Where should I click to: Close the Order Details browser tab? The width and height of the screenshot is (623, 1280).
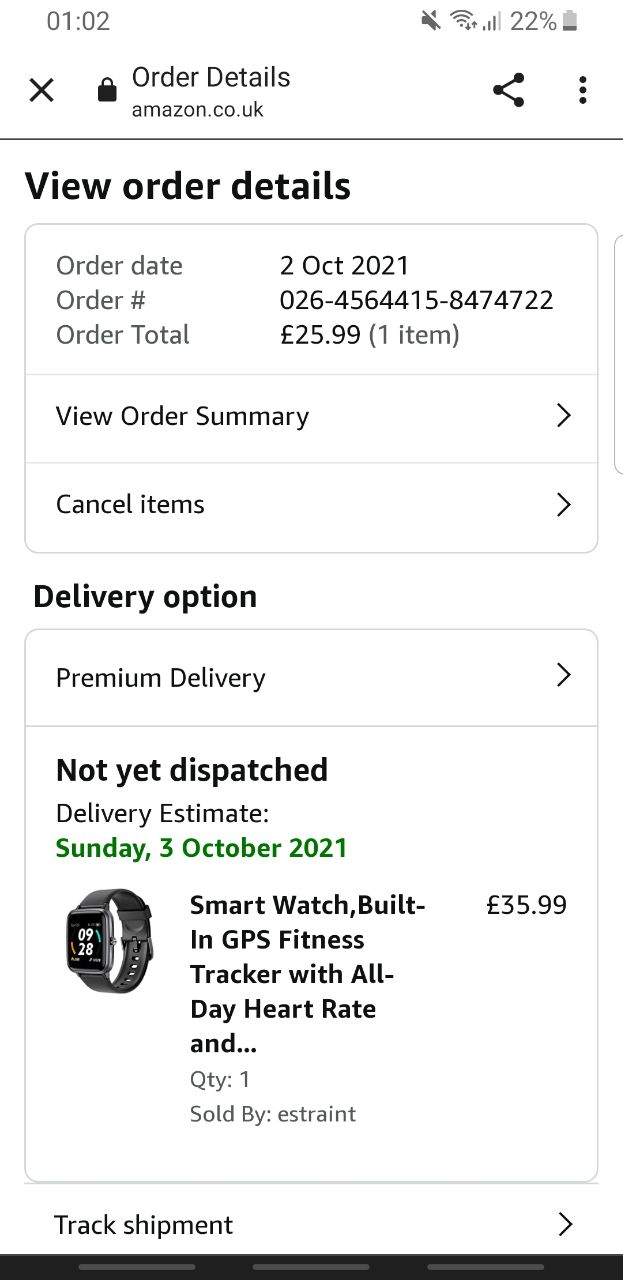point(41,91)
